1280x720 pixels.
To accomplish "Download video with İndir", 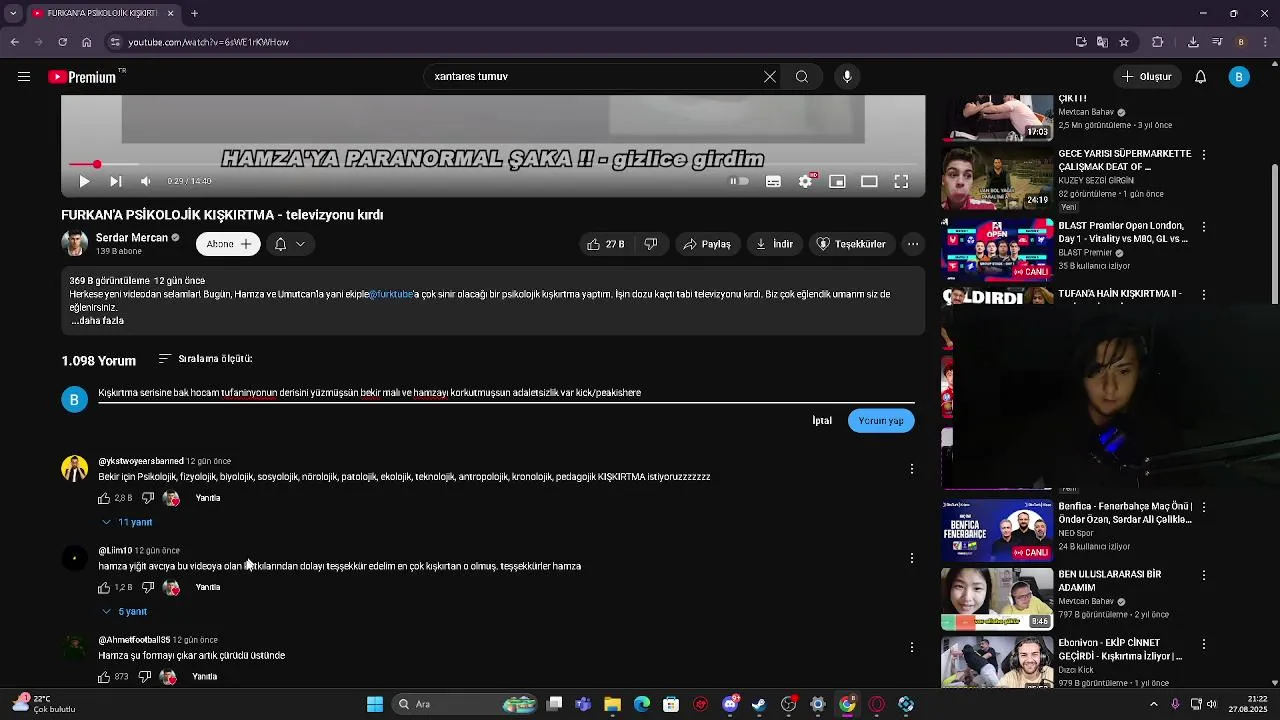I will [x=774, y=244].
